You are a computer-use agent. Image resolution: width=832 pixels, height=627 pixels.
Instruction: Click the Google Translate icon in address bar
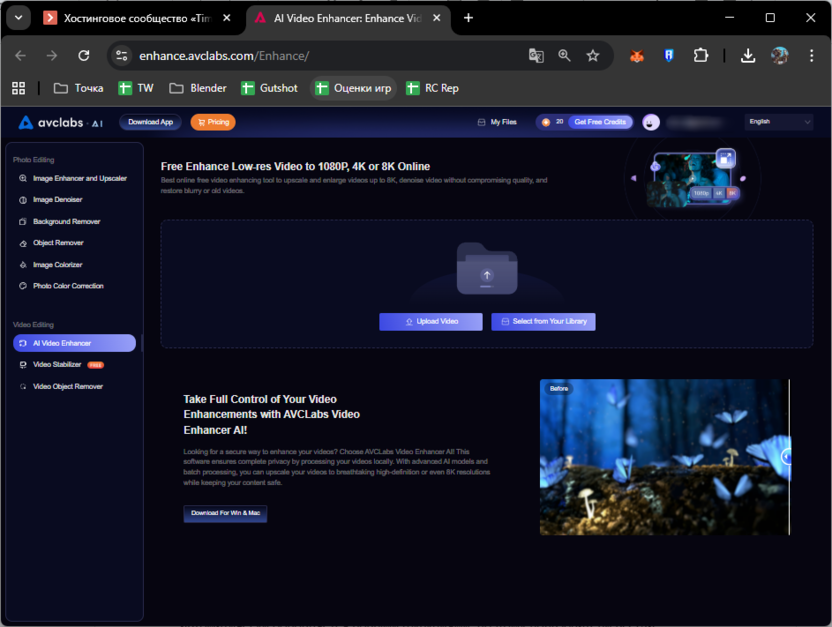point(536,56)
